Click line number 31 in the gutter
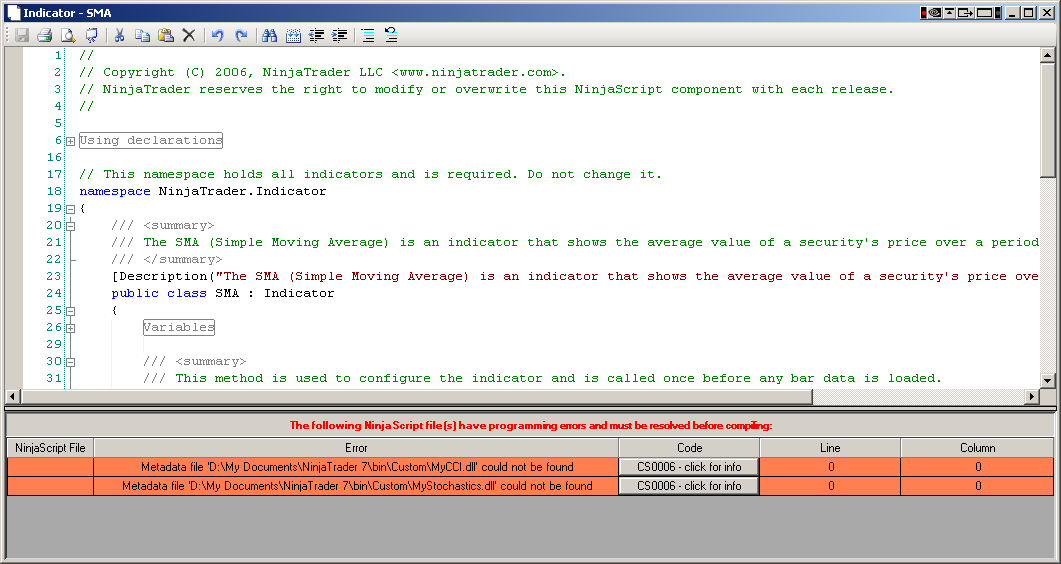Viewport: 1061px width, 564px height. click(x=54, y=379)
